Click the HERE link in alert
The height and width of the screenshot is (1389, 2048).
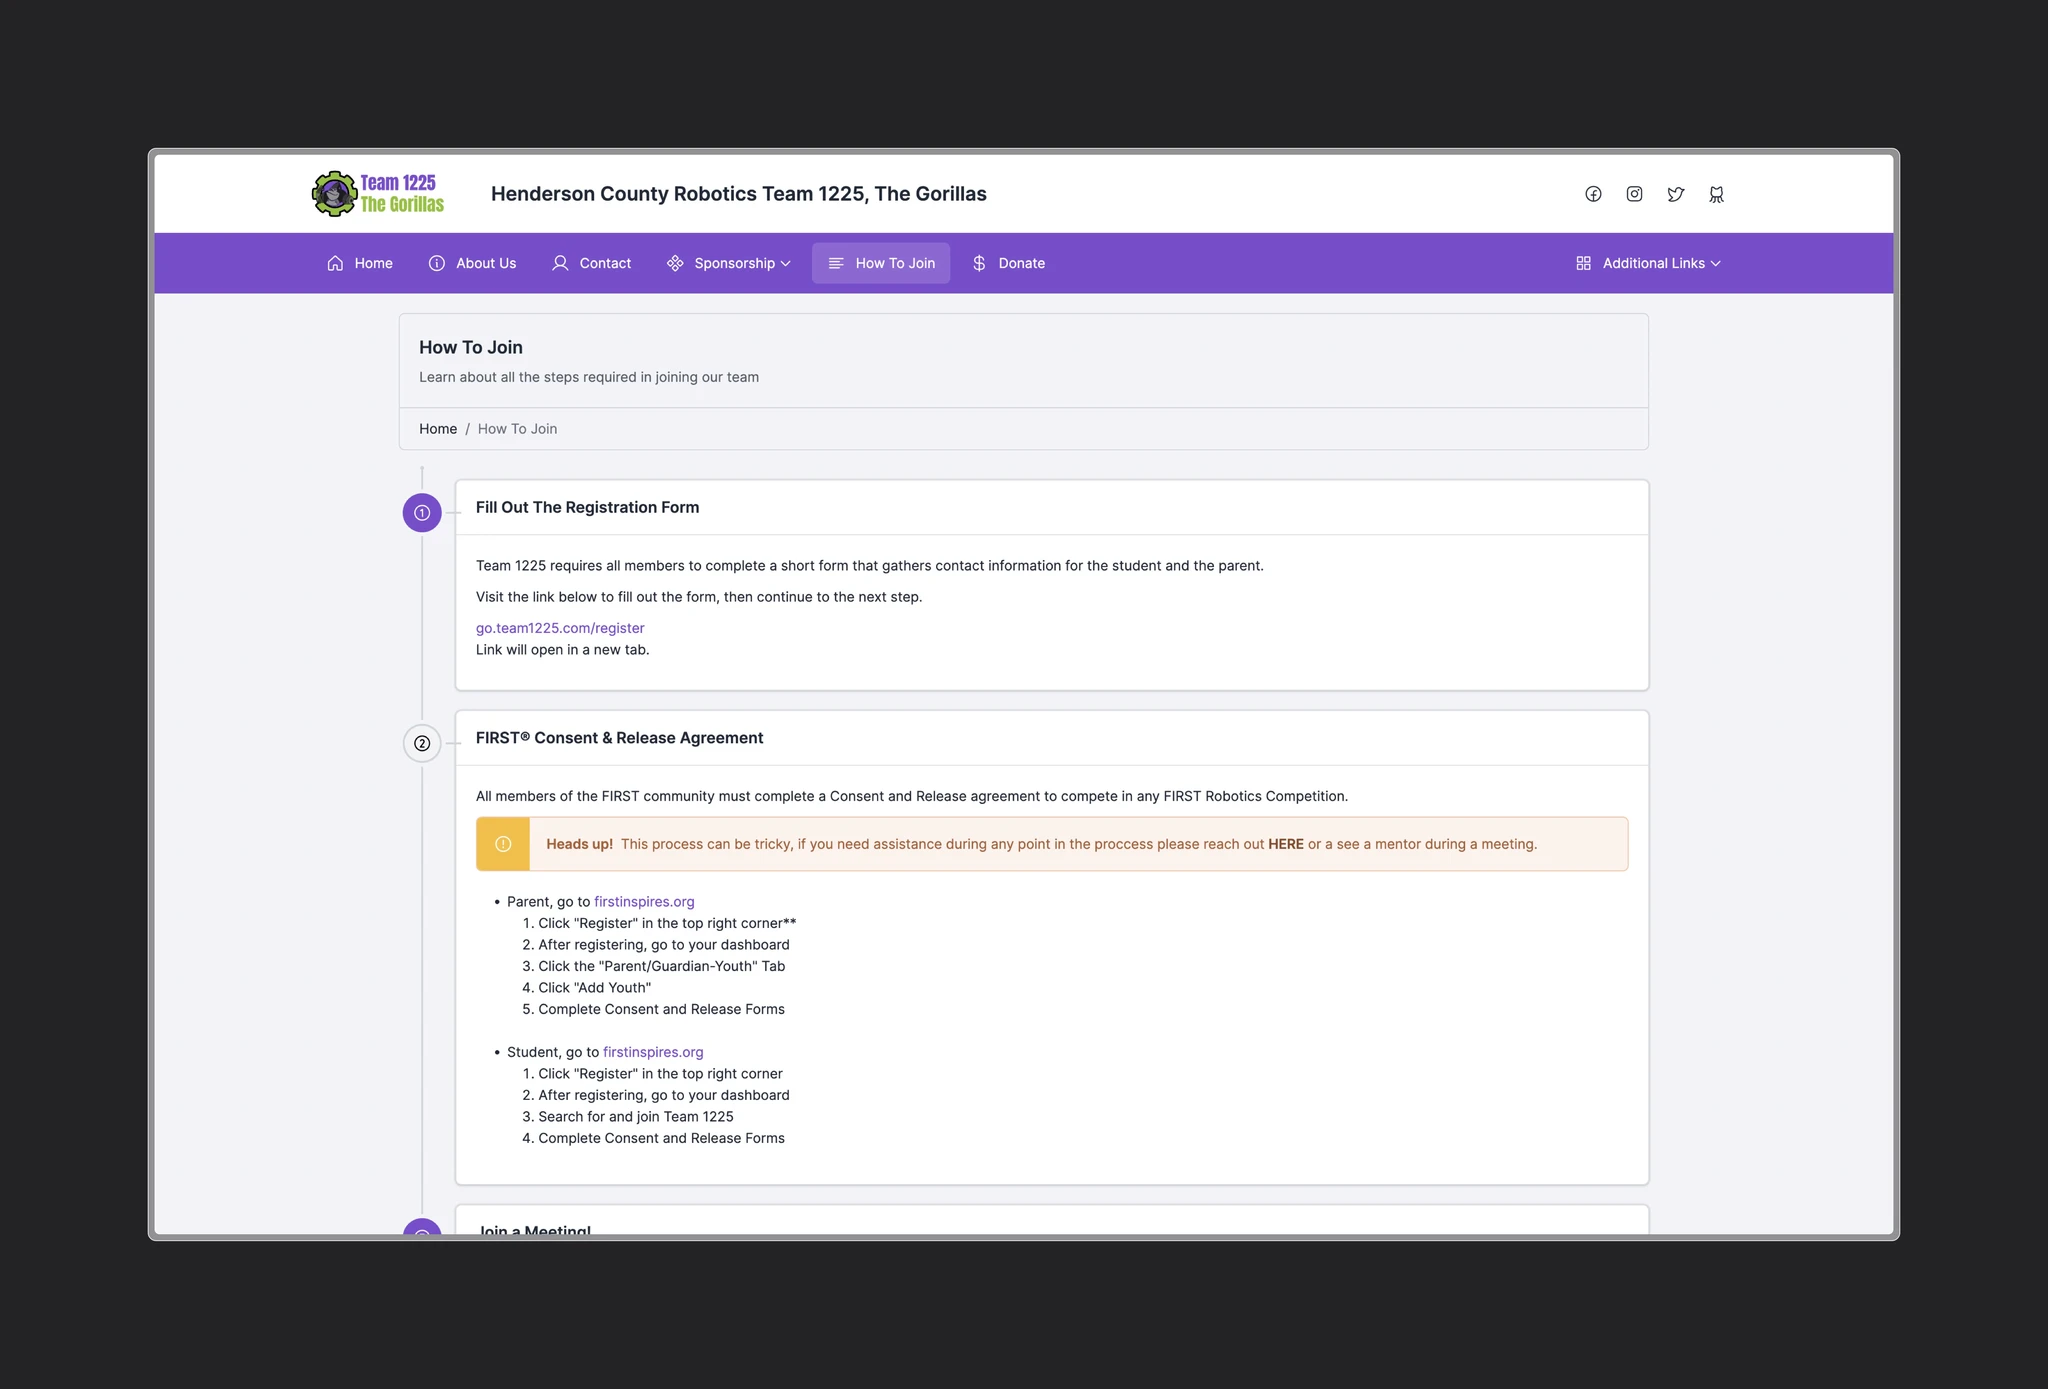(x=1285, y=844)
